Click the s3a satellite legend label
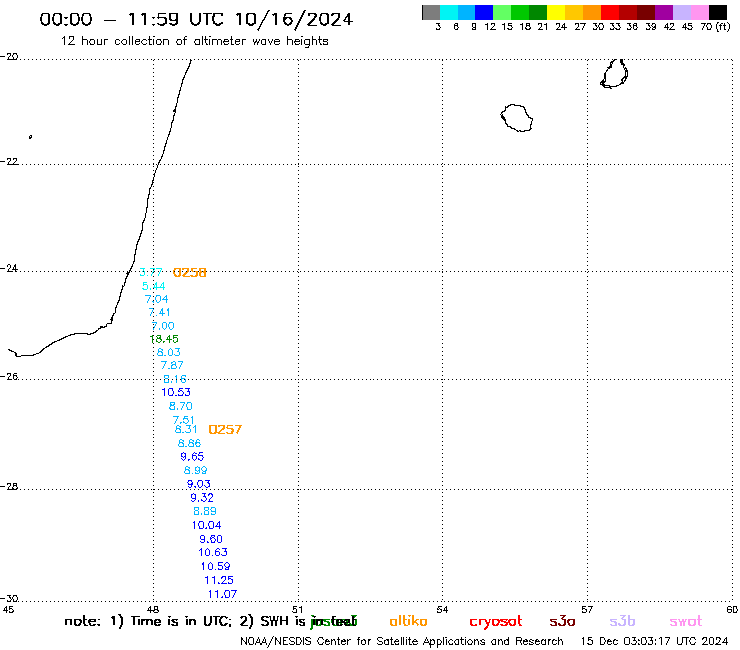Viewport: 740px width, 650px height. [562, 621]
